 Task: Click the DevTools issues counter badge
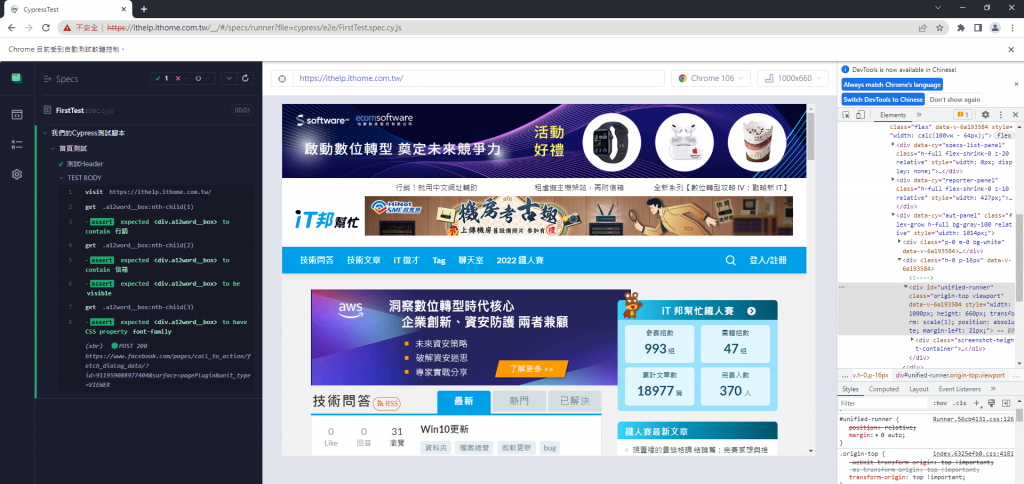pyautogui.click(x=963, y=114)
